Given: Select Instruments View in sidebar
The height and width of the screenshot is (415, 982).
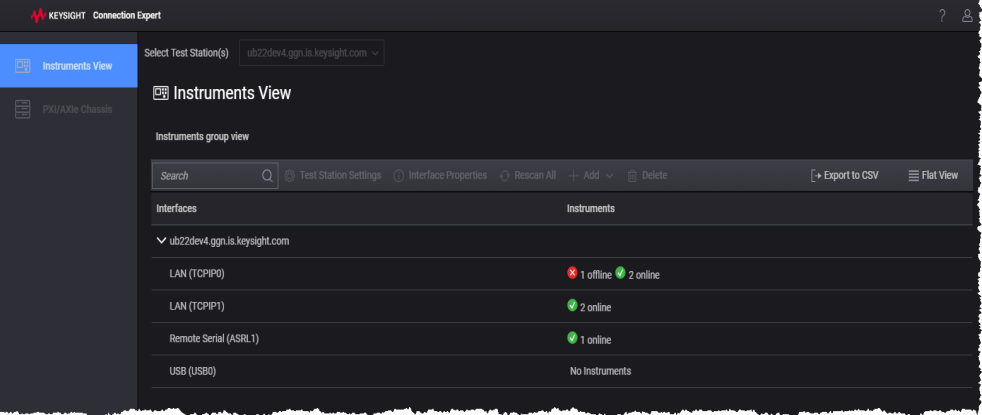Looking at the screenshot, I should [x=69, y=66].
